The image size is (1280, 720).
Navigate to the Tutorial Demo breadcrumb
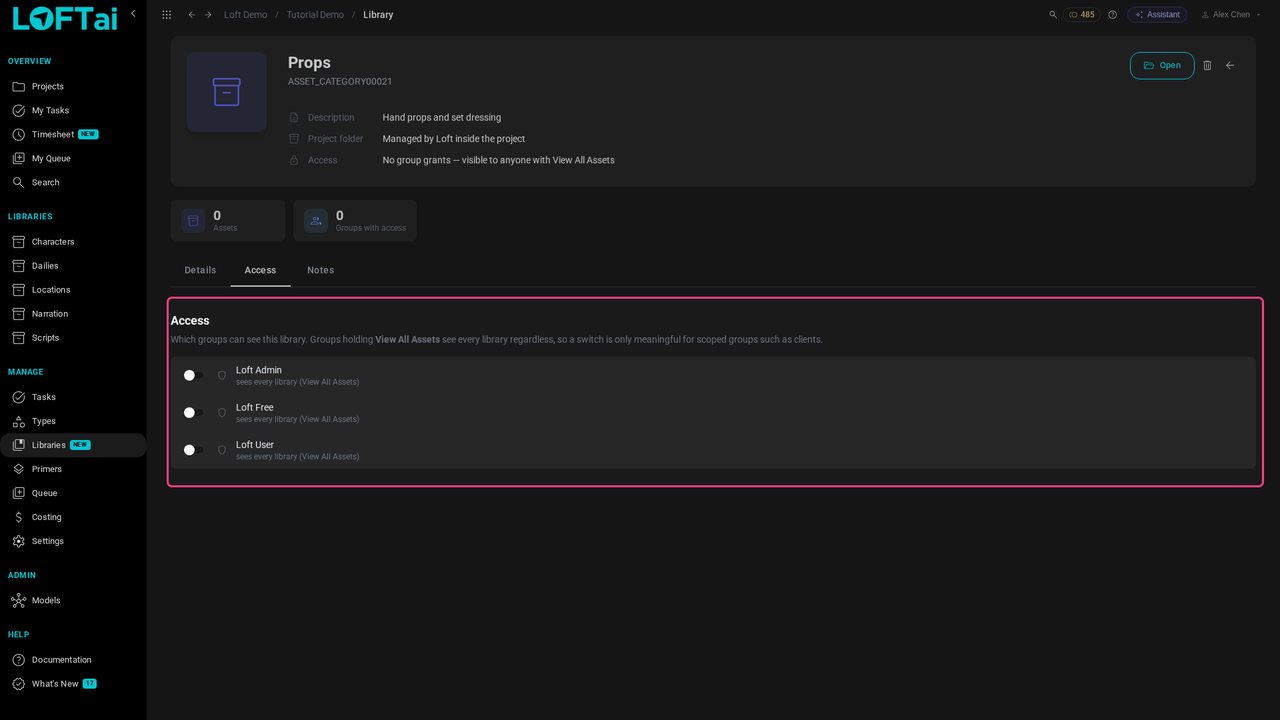pyautogui.click(x=315, y=15)
